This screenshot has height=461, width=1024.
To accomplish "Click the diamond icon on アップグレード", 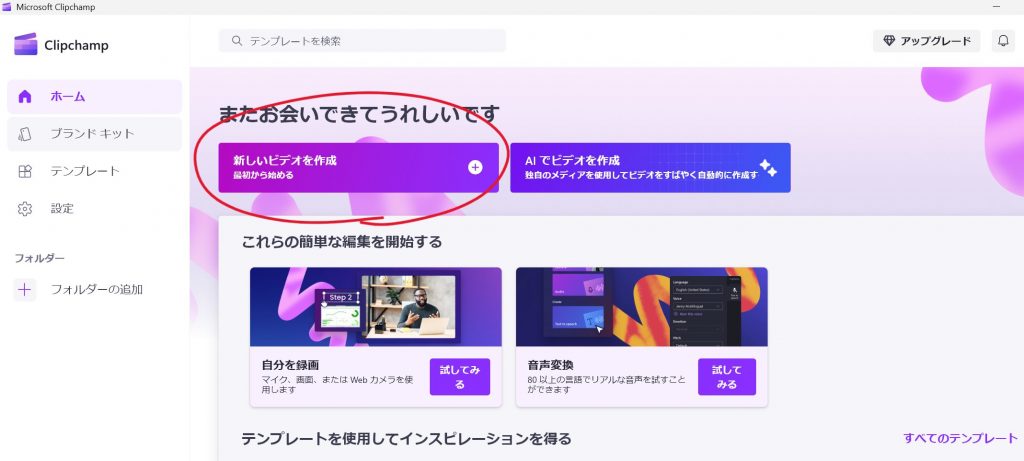I will click(x=889, y=40).
